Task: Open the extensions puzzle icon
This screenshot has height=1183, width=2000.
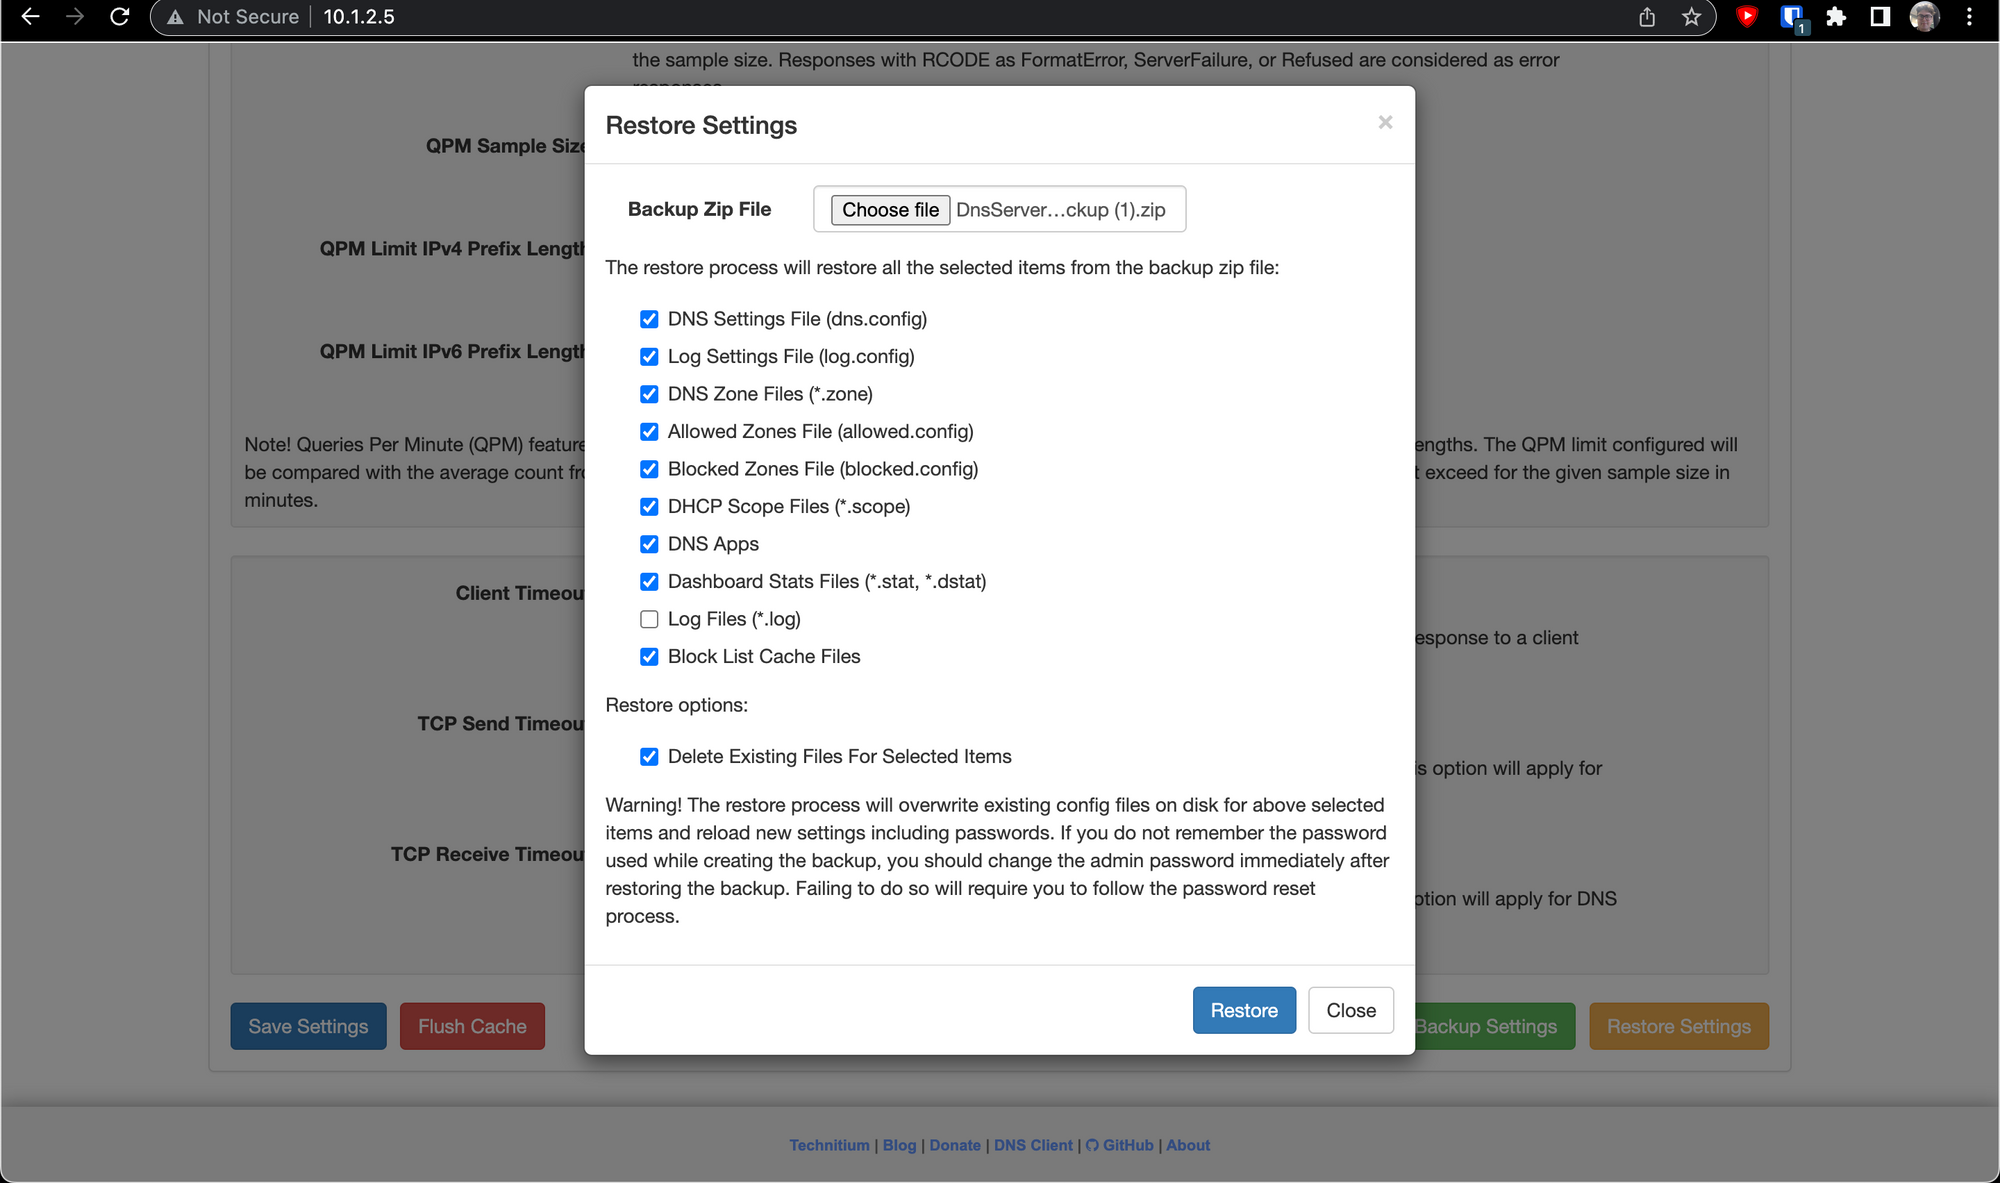Action: tap(1836, 17)
